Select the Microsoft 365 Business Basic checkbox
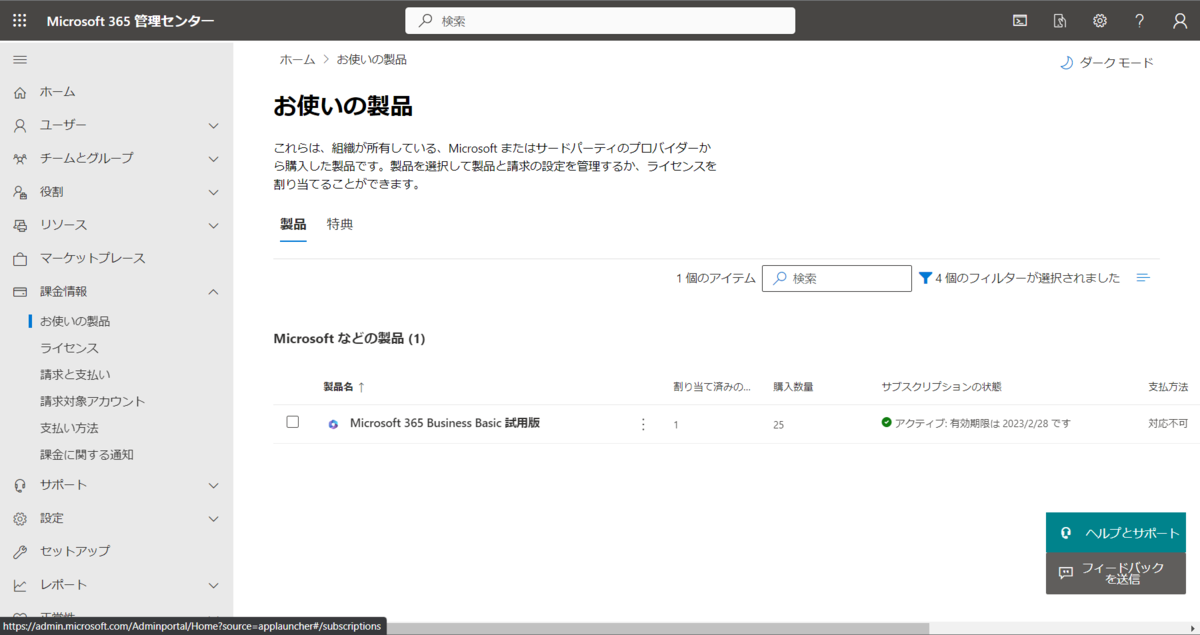Viewport: 1200px width, 635px height. [293, 422]
